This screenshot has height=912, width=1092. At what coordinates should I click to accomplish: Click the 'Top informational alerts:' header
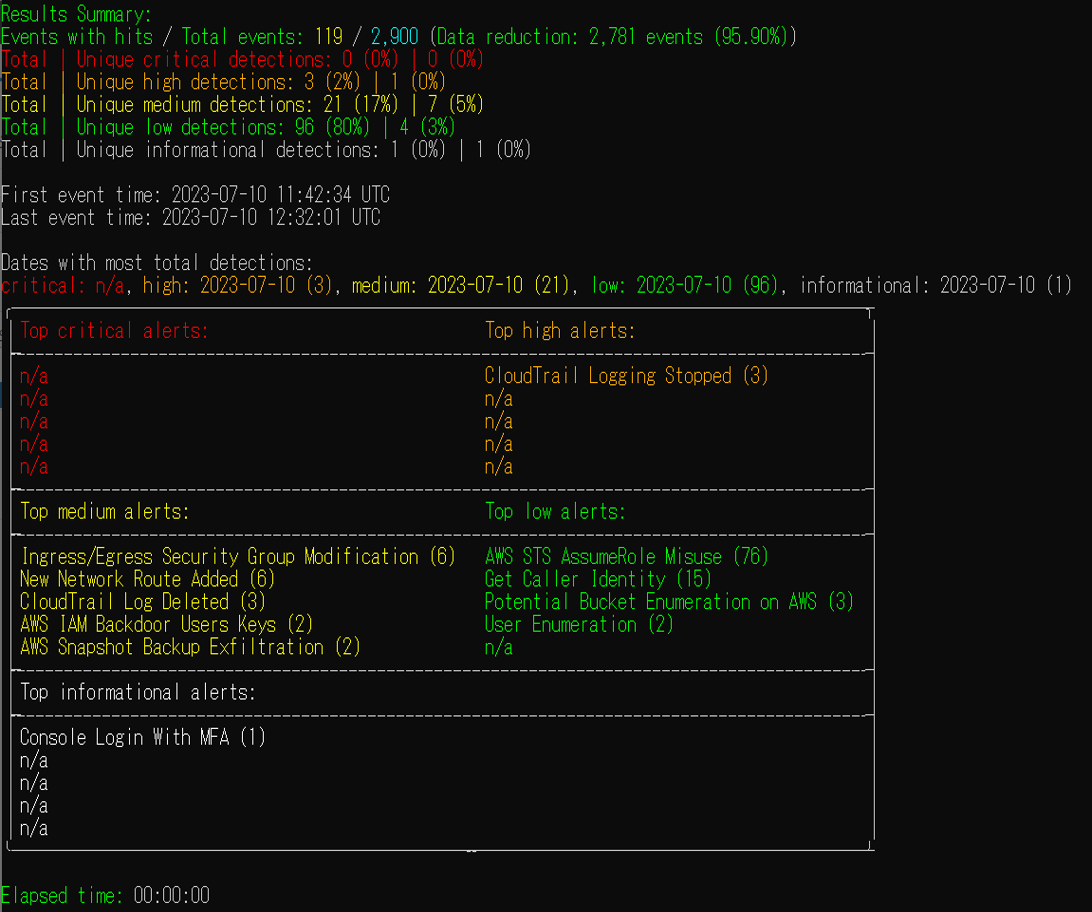click(138, 692)
